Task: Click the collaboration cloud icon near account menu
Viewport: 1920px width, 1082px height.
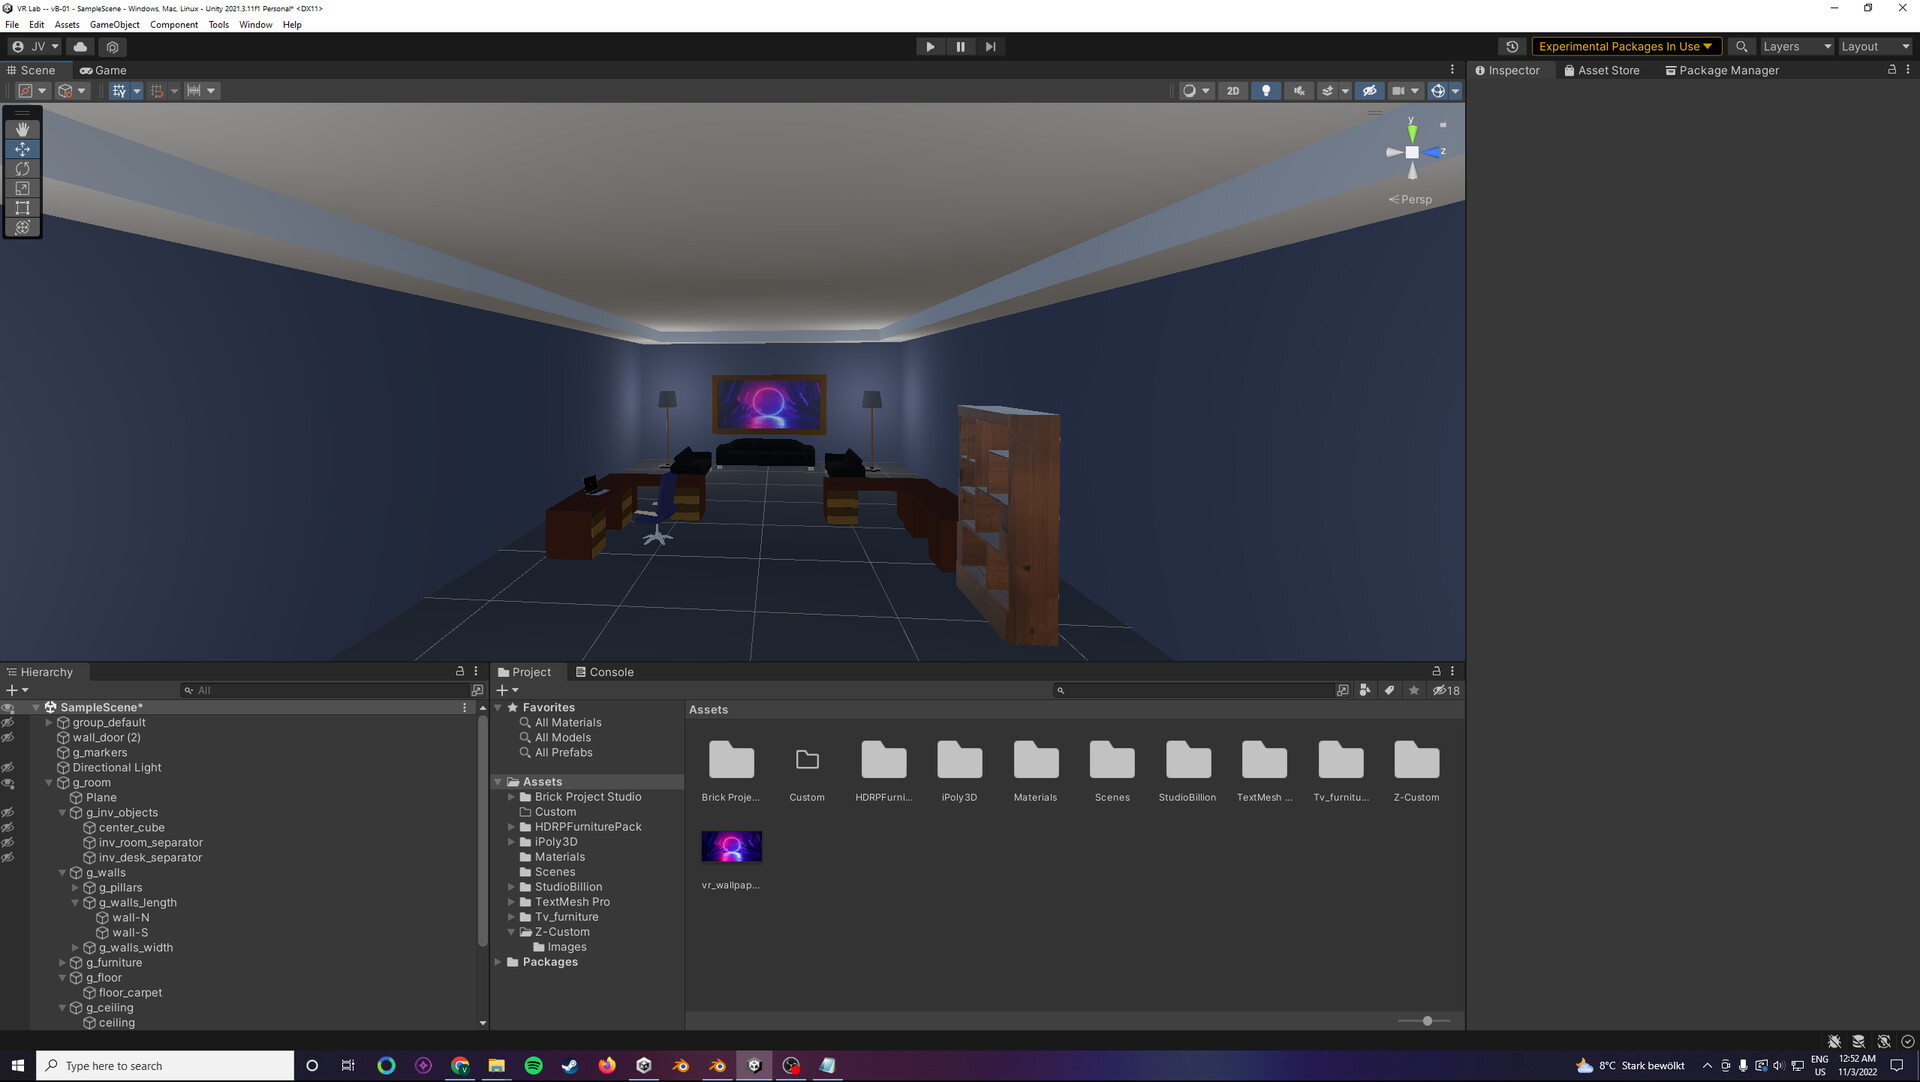Action: tap(80, 46)
